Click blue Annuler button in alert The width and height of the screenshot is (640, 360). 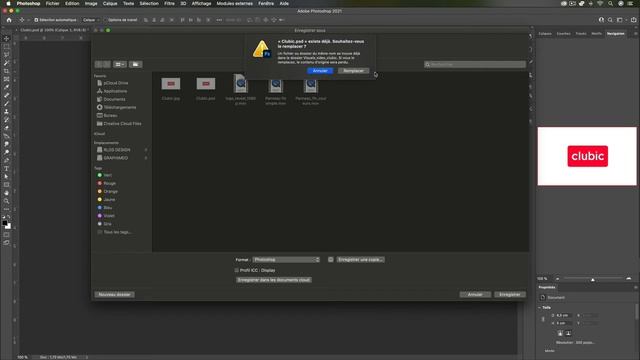(x=320, y=71)
